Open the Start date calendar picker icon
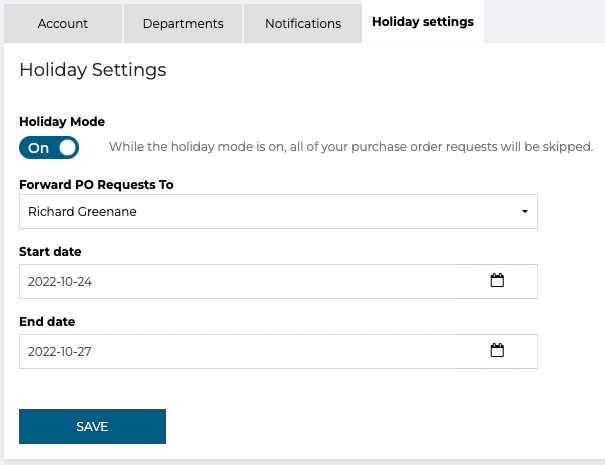The height and width of the screenshot is (465, 605). pos(497,281)
